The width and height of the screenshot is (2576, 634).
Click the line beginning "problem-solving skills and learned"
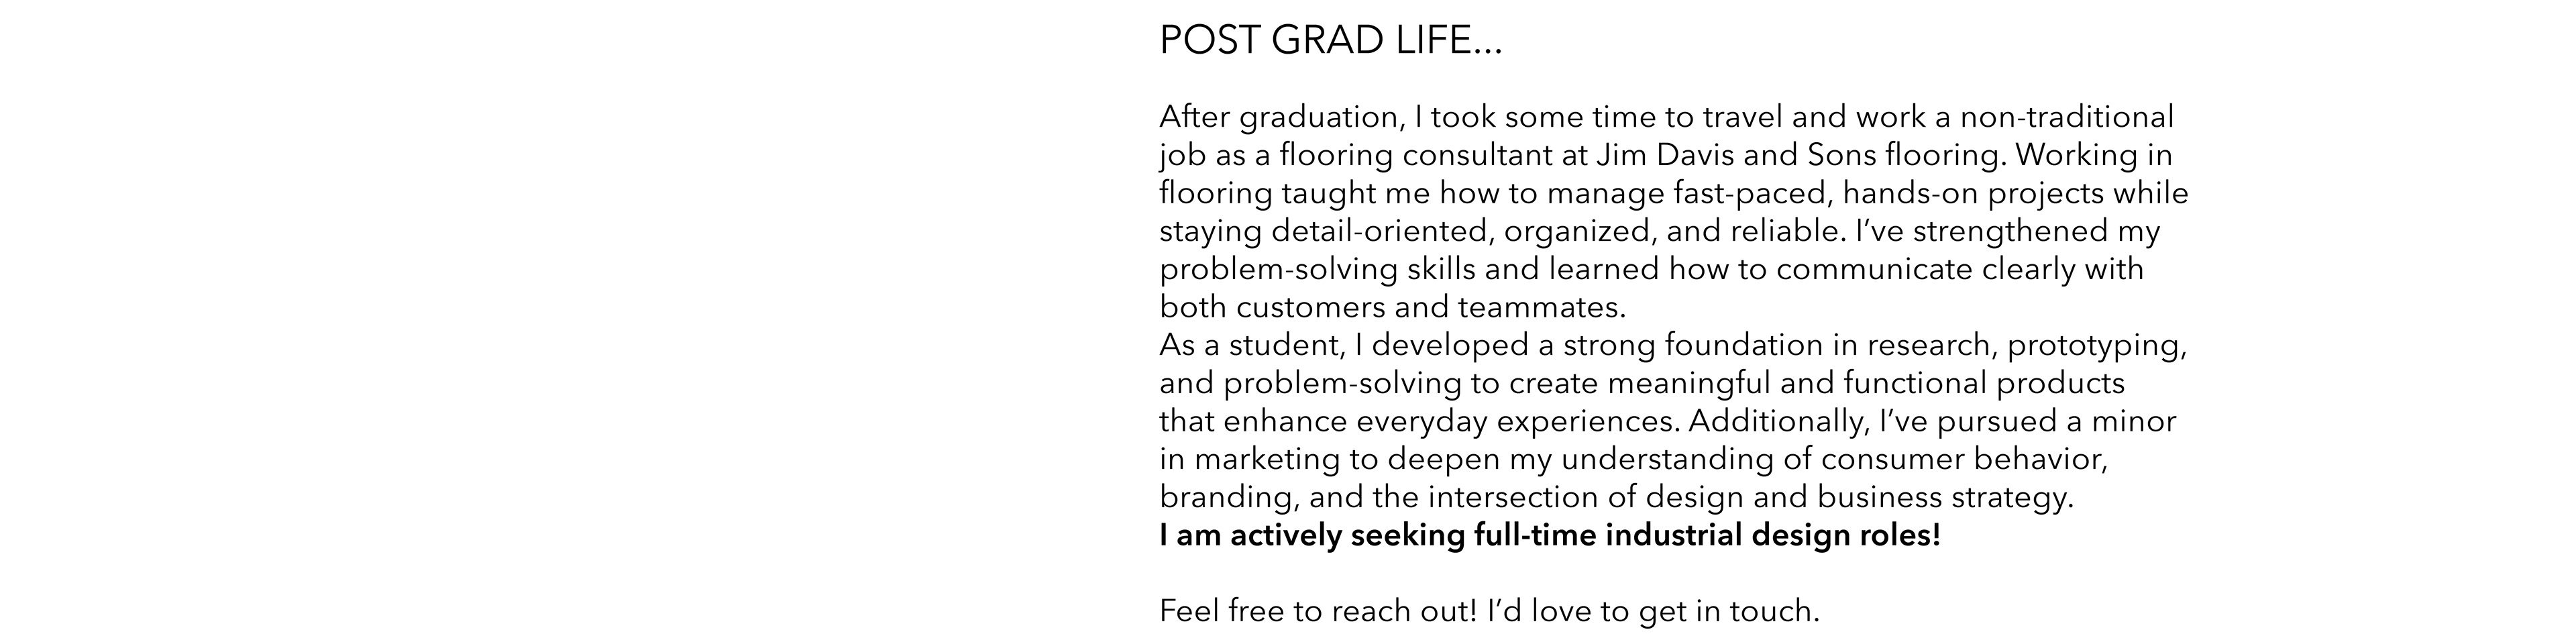[1651, 269]
